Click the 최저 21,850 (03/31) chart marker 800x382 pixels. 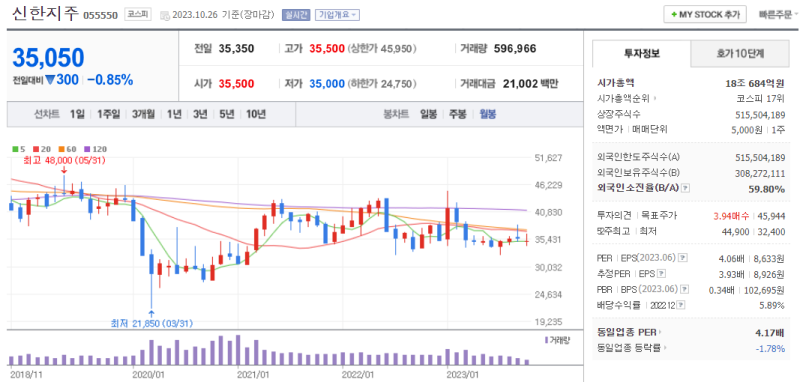(152, 322)
